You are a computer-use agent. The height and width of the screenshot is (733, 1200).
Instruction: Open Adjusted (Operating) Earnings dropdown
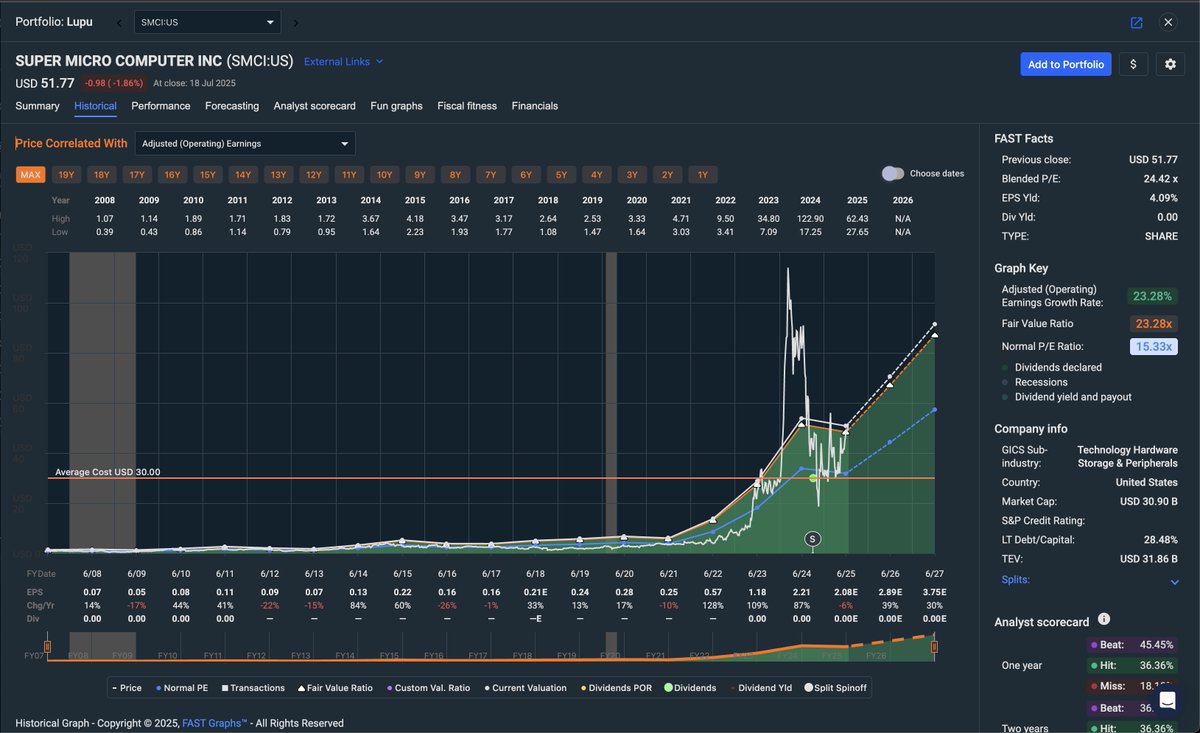[x=245, y=143]
